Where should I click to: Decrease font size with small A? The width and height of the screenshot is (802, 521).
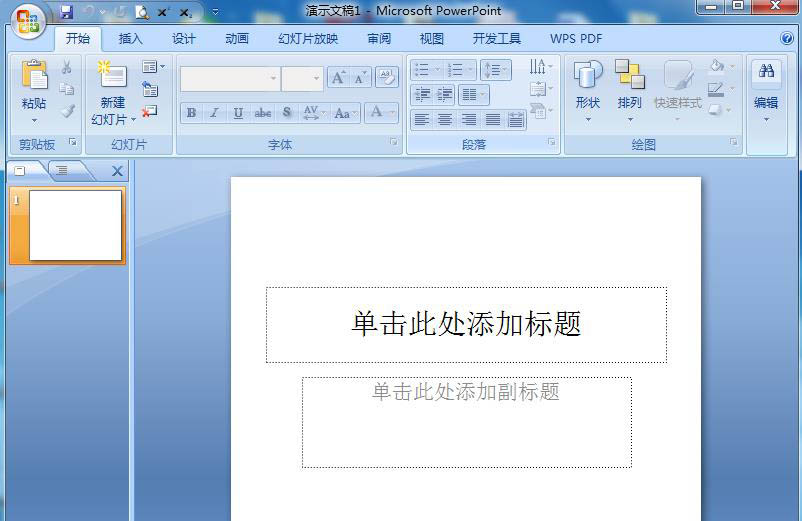click(361, 78)
